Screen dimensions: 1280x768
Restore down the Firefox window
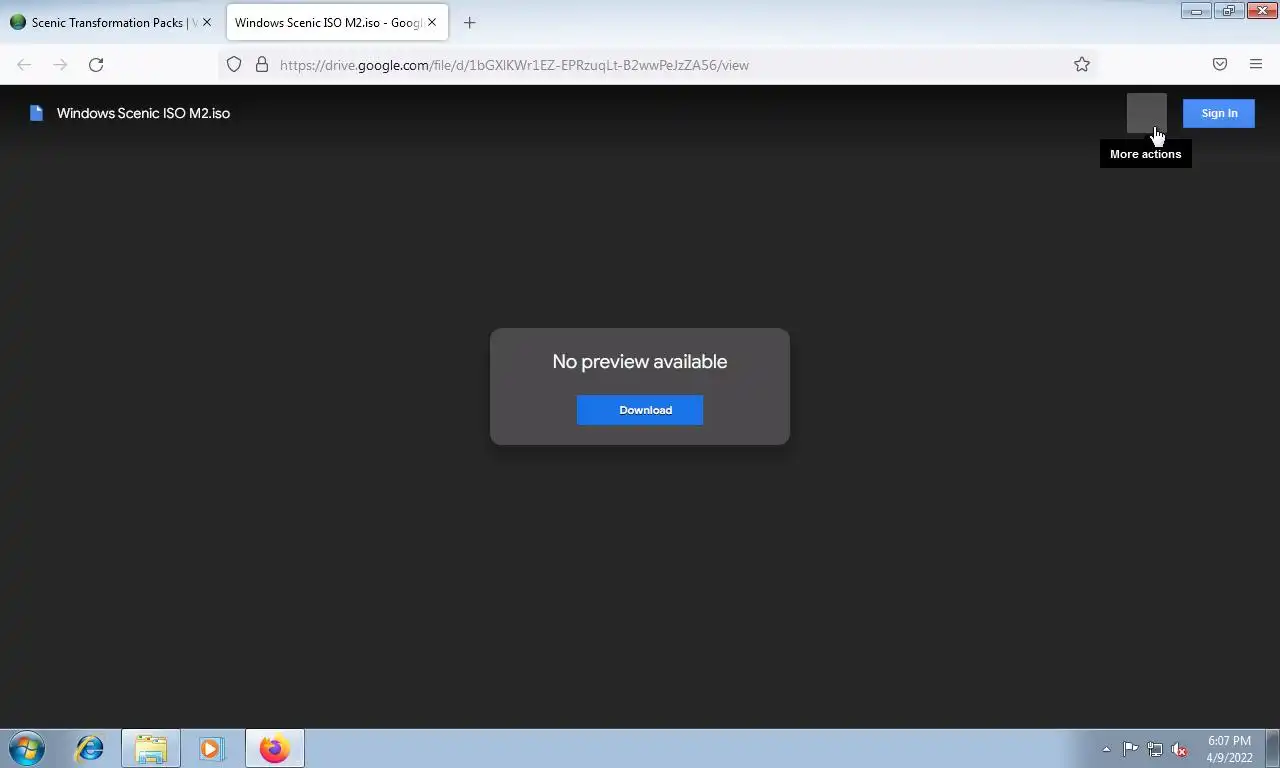[1228, 11]
